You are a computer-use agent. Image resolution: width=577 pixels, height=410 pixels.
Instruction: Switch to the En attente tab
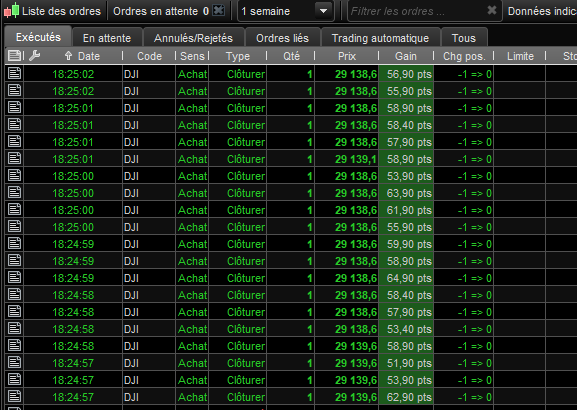point(107,38)
